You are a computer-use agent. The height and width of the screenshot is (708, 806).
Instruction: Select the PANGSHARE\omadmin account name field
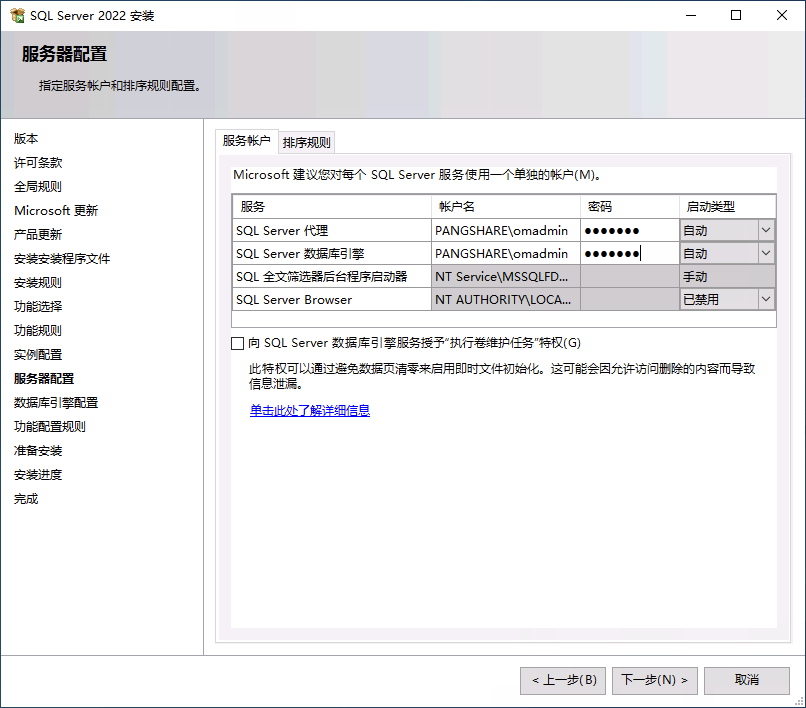click(x=505, y=229)
